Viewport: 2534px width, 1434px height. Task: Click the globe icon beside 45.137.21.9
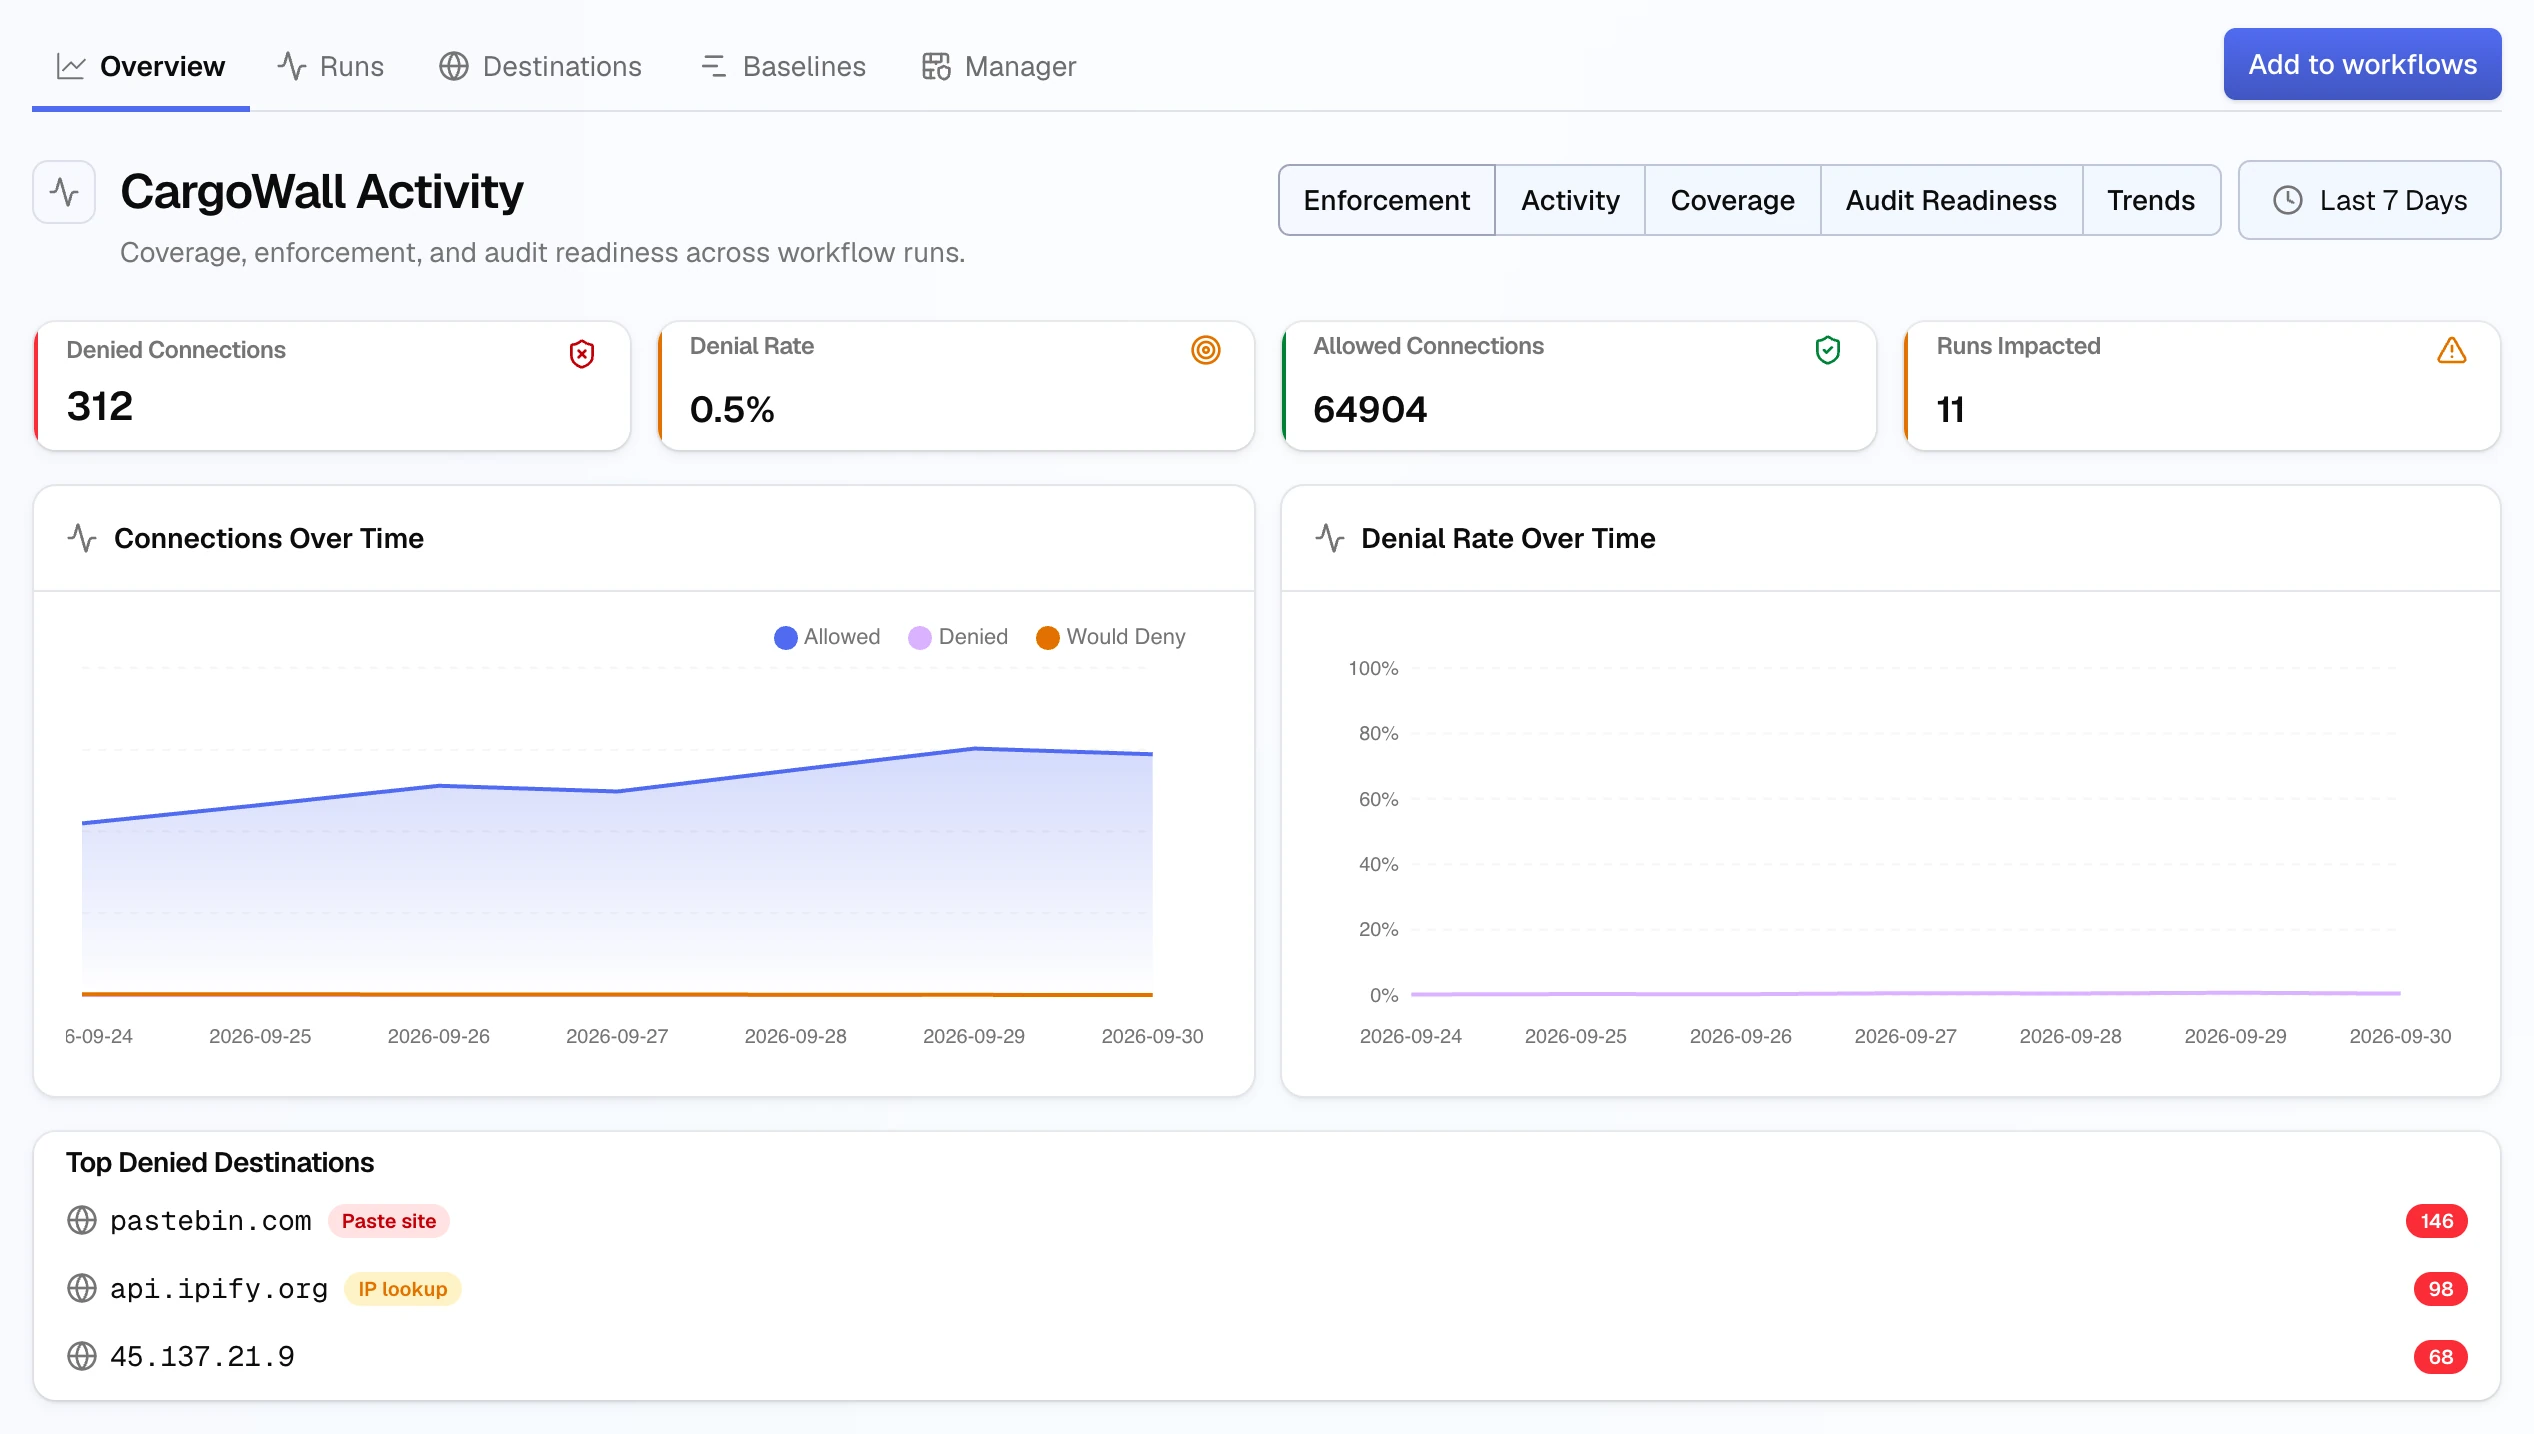(82, 1357)
